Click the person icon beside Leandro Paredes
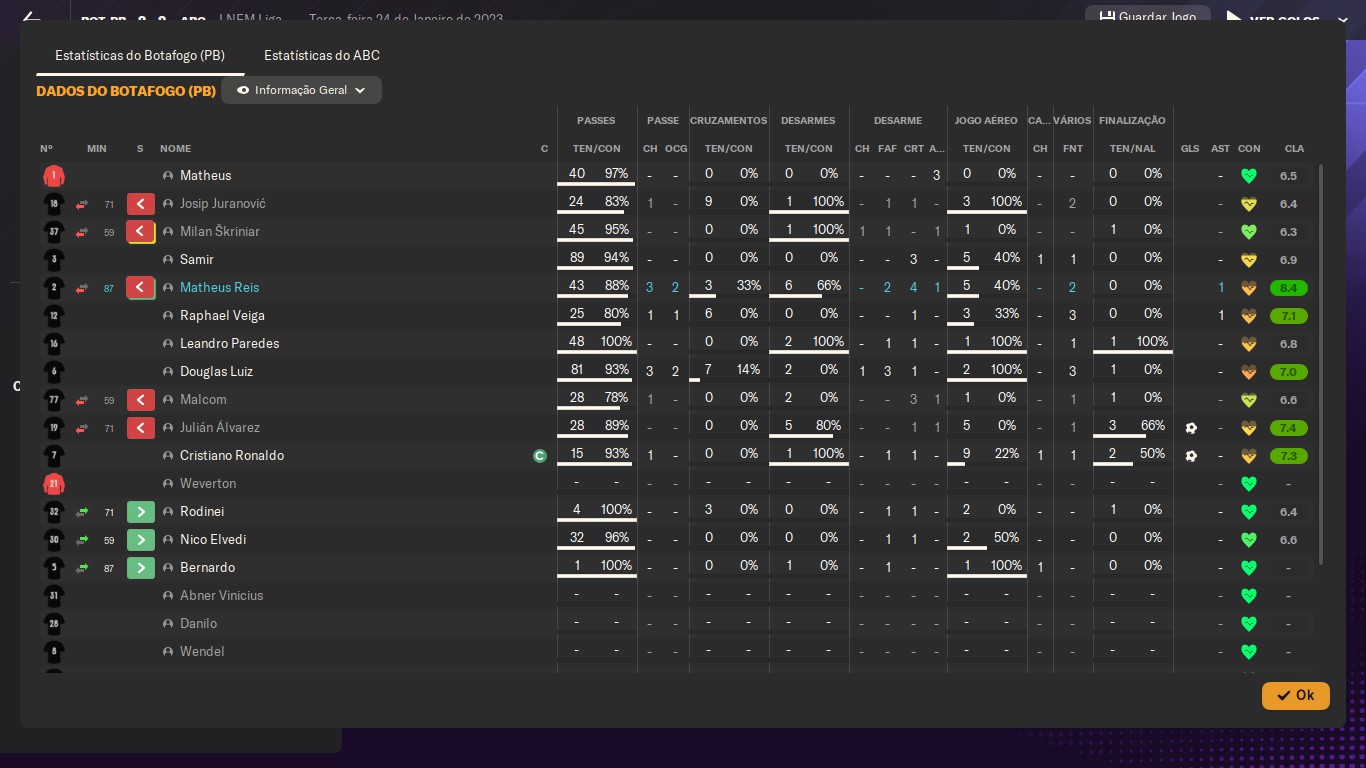This screenshot has width=1366, height=768. coord(168,344)
